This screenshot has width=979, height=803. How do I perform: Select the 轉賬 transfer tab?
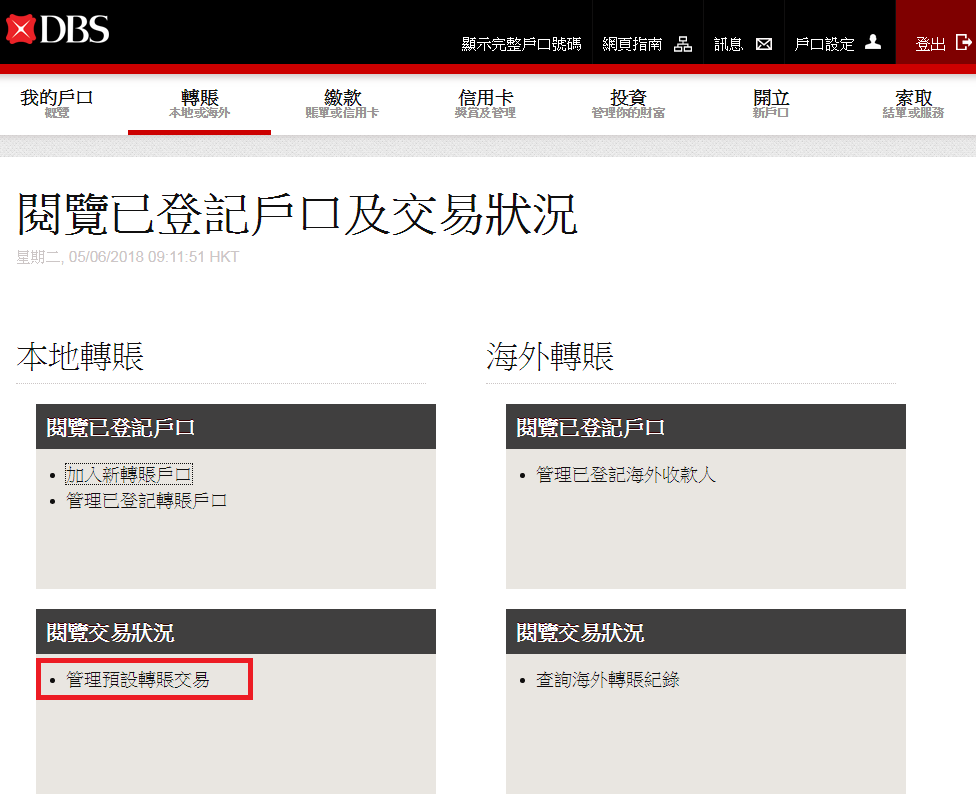click(199, 103)
